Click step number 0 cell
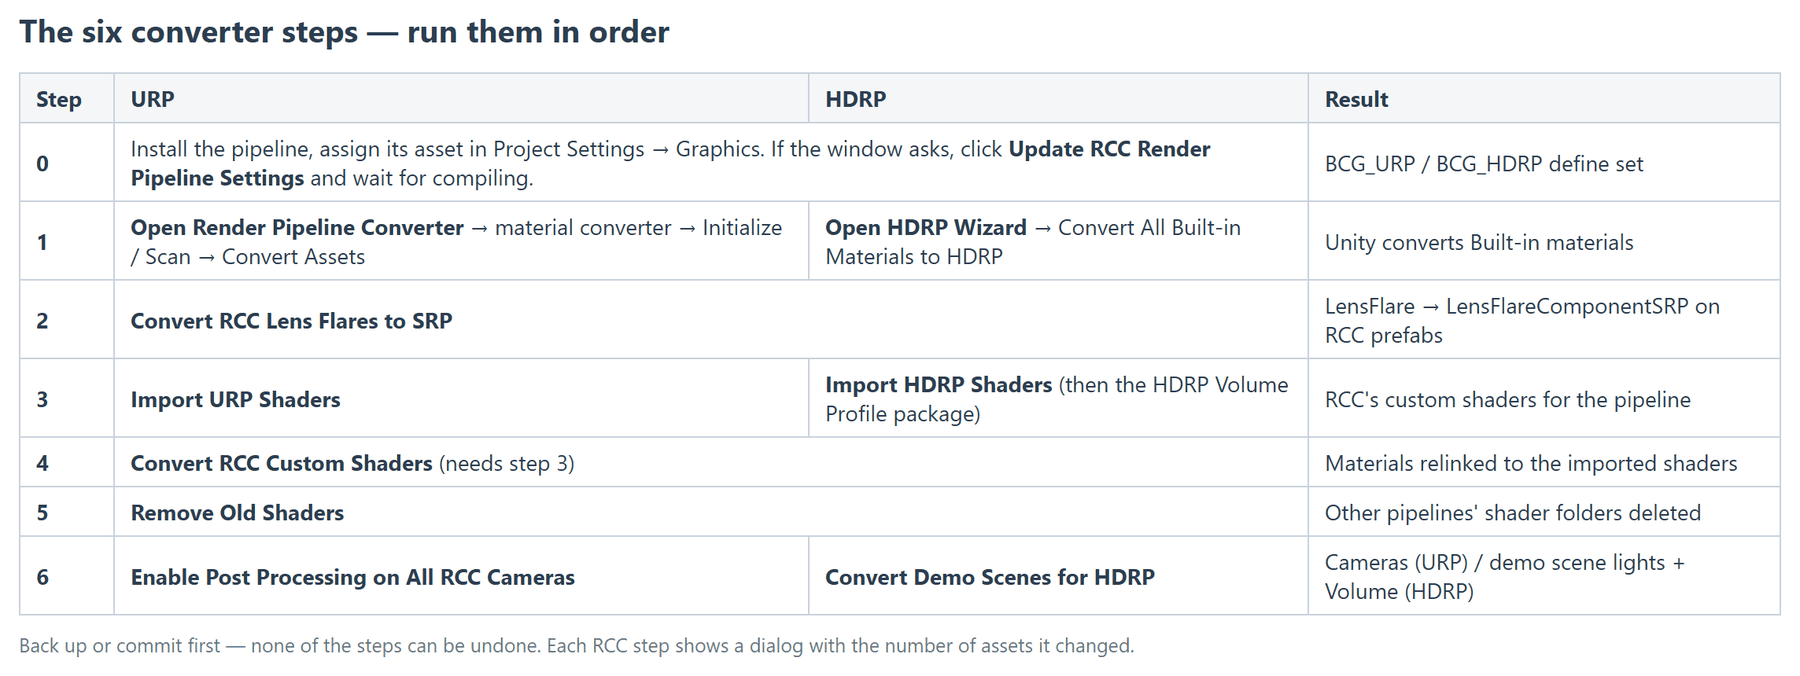1800x676 pixels. [67, 163]
